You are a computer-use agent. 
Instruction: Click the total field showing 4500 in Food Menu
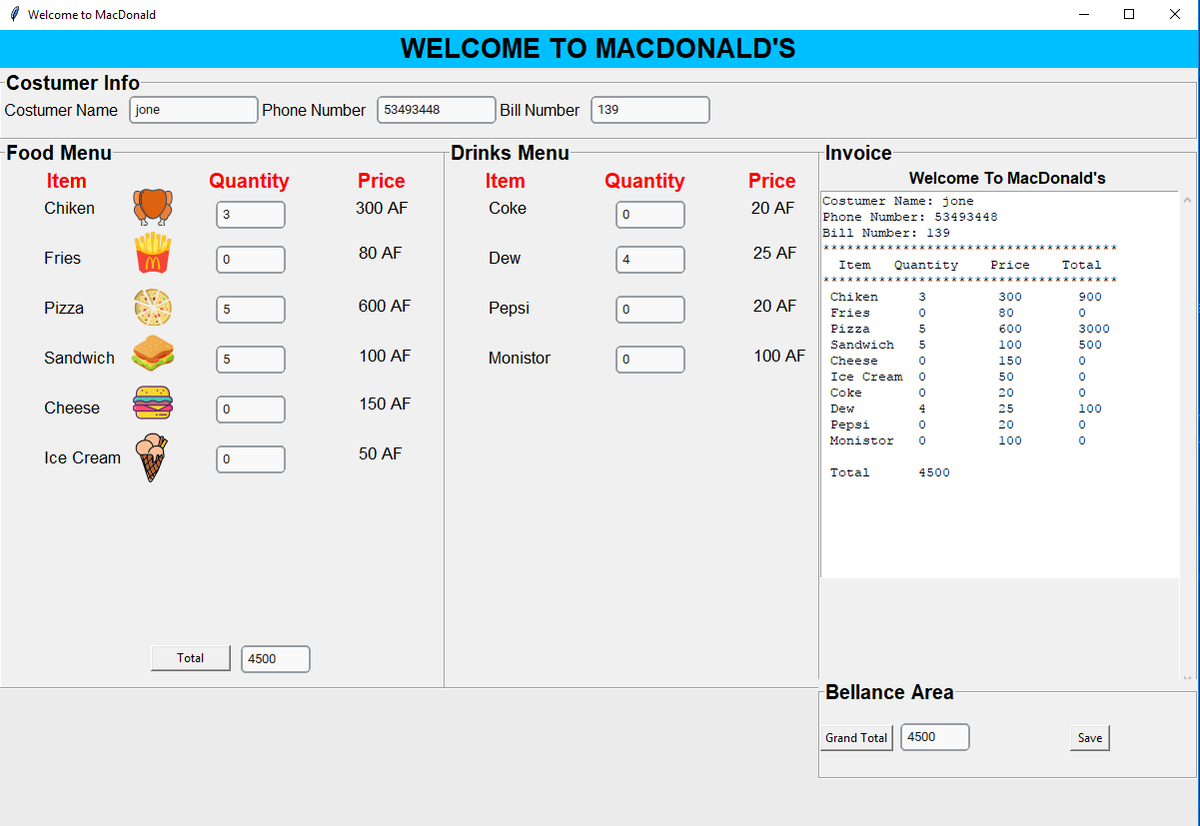[x=276, y=659]
